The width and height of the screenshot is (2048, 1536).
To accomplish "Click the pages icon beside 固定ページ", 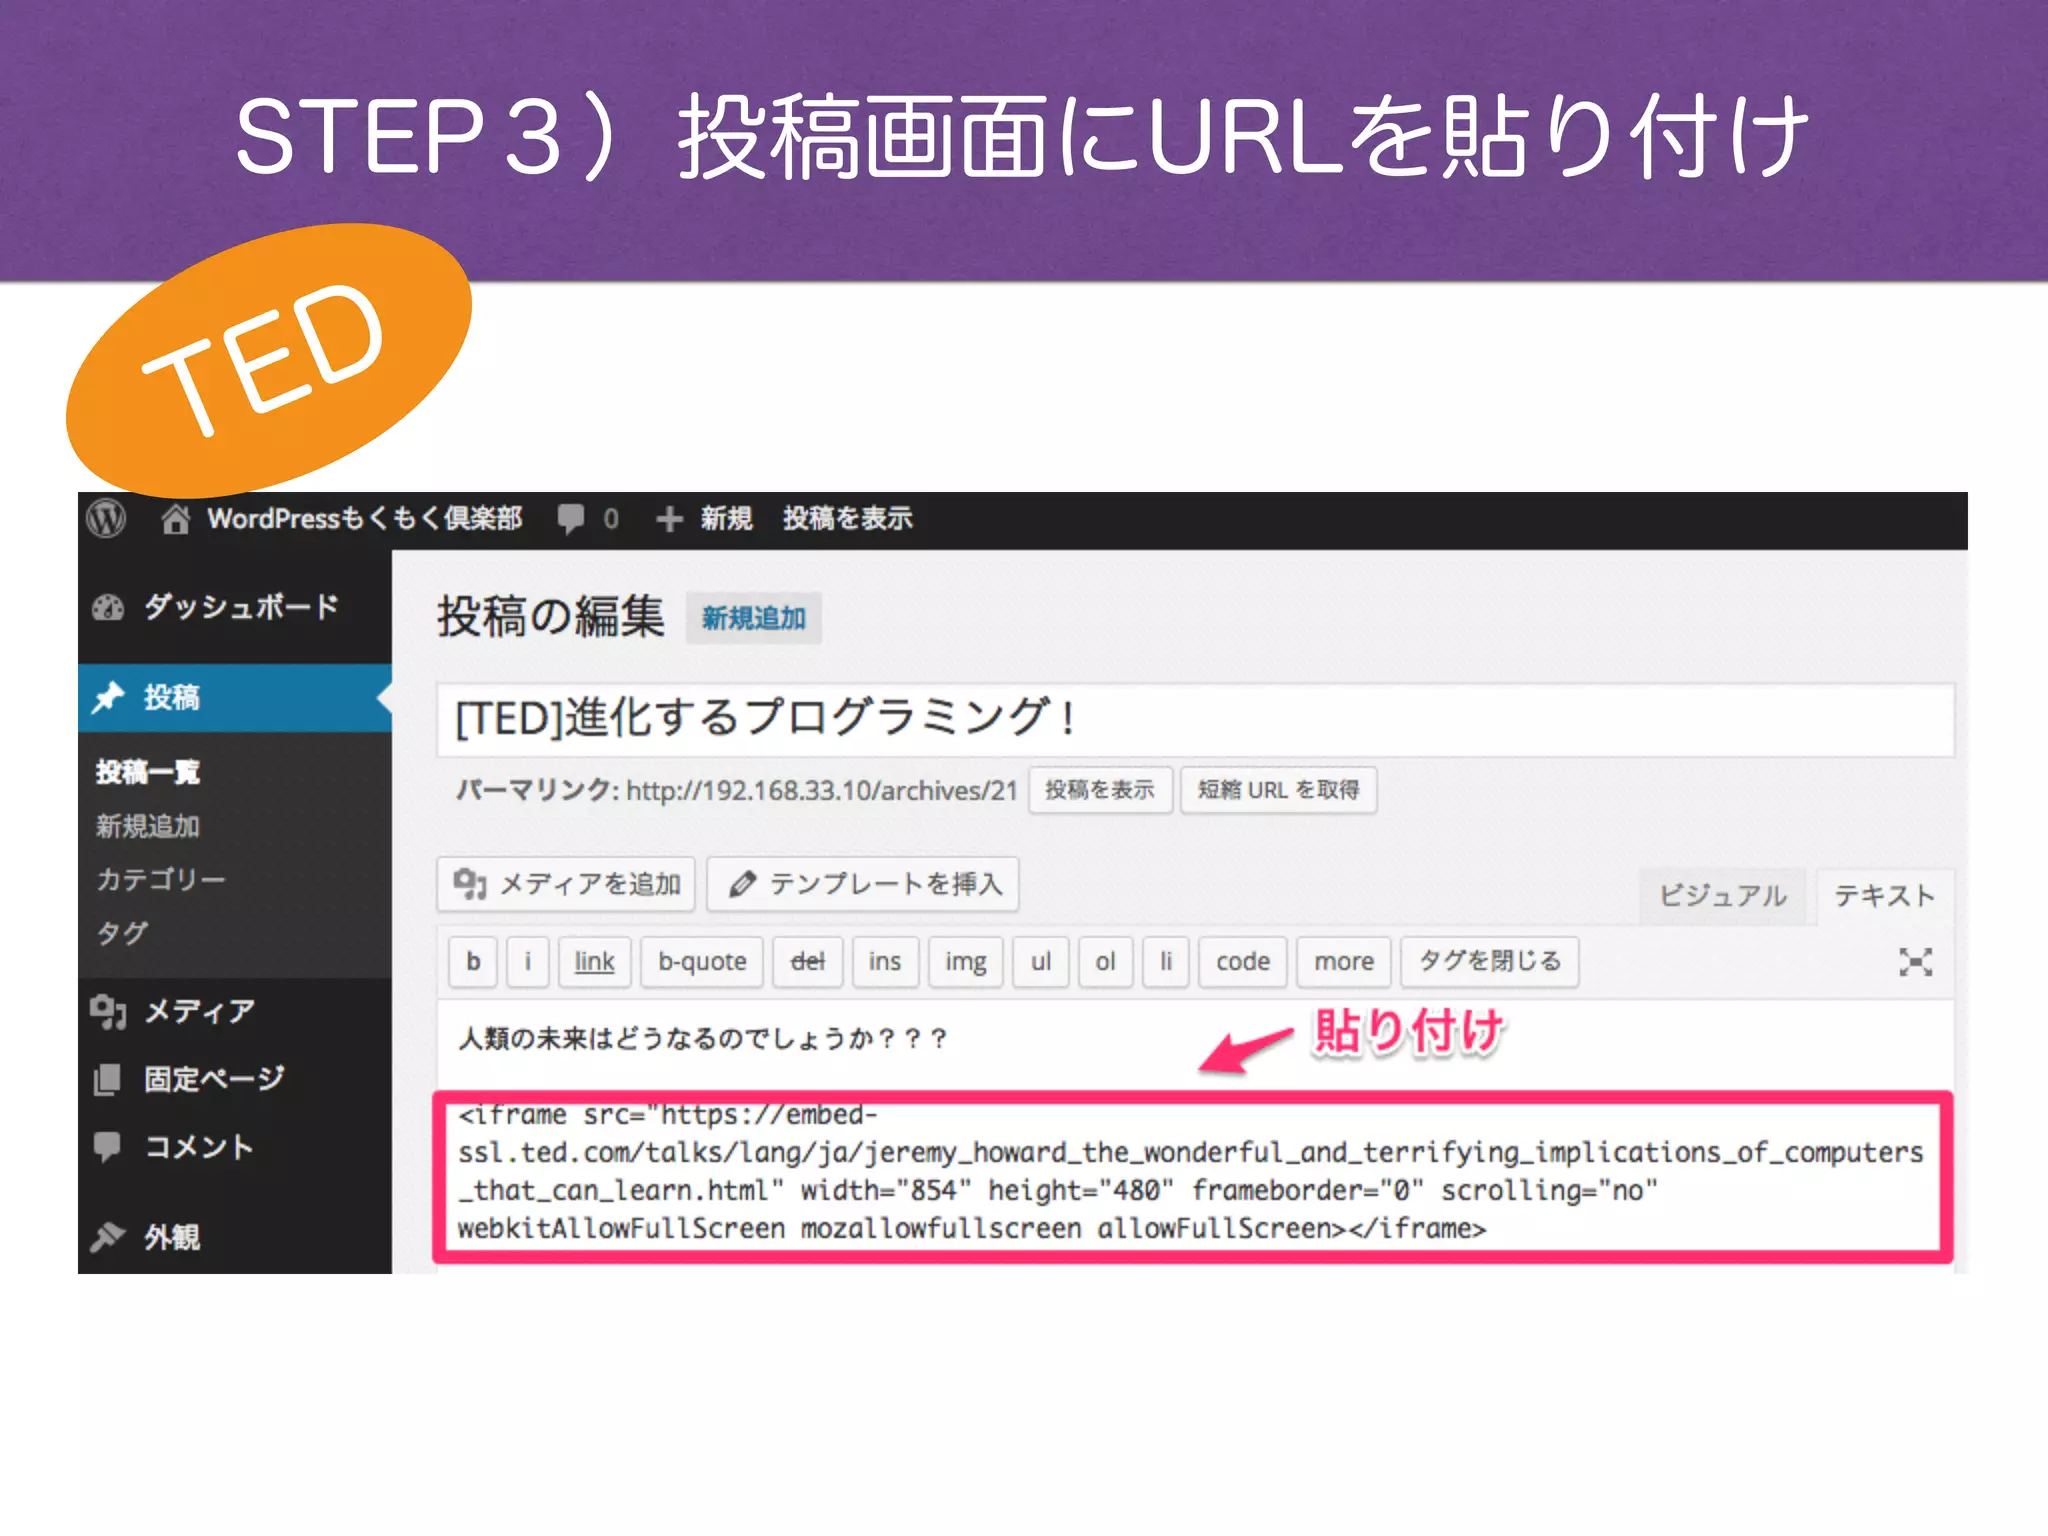I will pyautogui.click(x=107, y=1080).
